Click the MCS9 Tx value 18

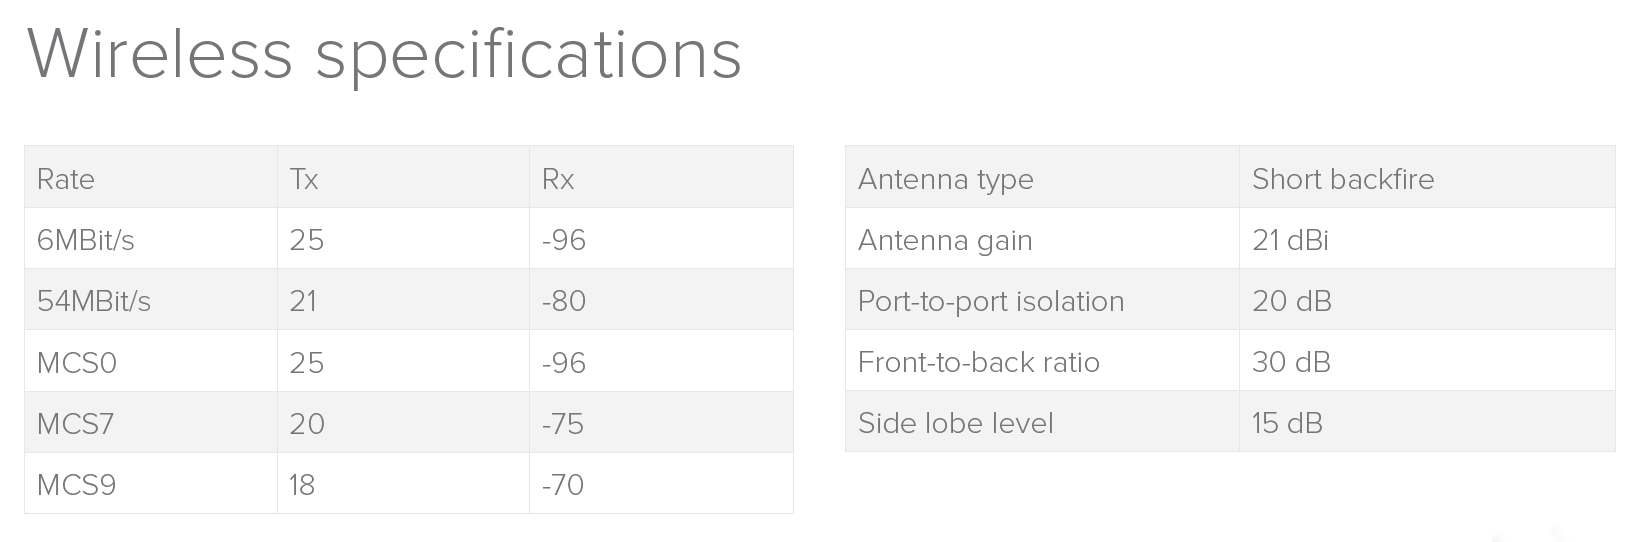click(302, 485)
